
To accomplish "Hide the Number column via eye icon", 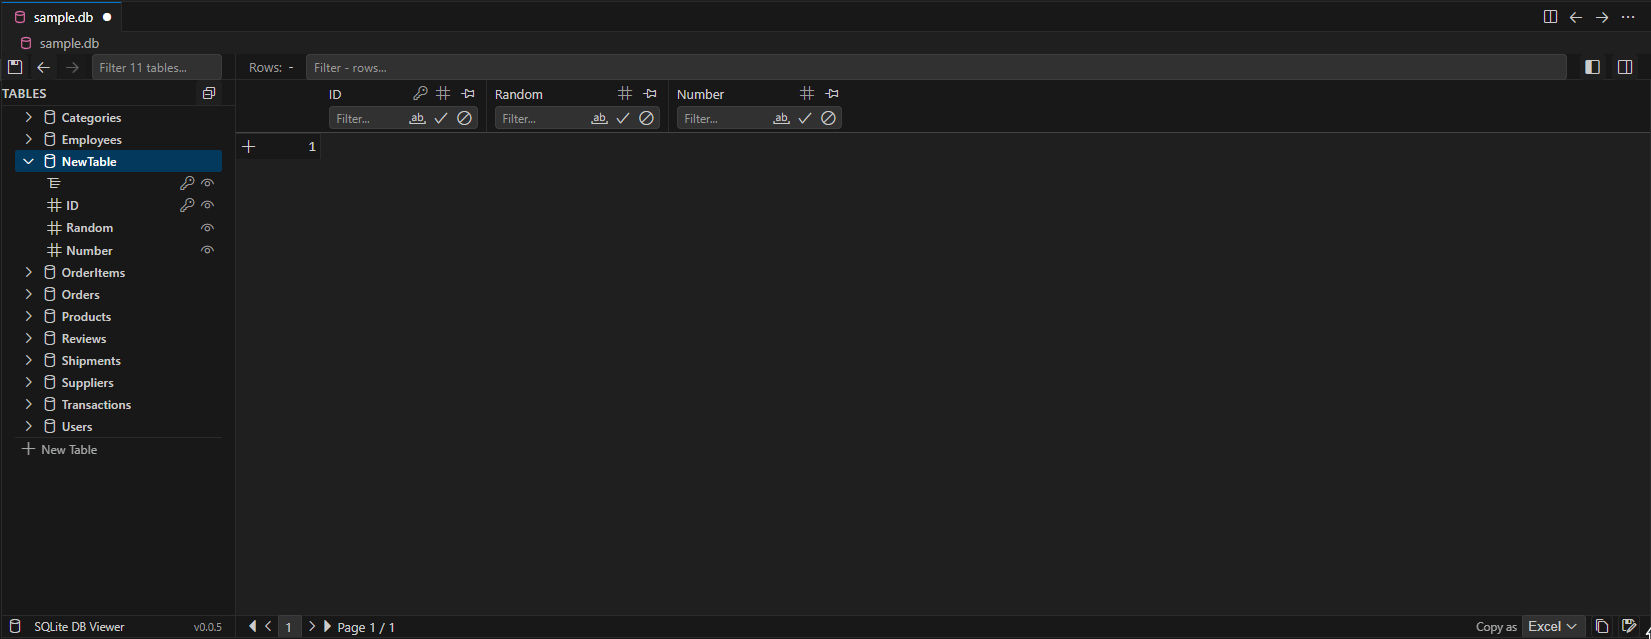I will pyautogui.click(x=208, y=250).
